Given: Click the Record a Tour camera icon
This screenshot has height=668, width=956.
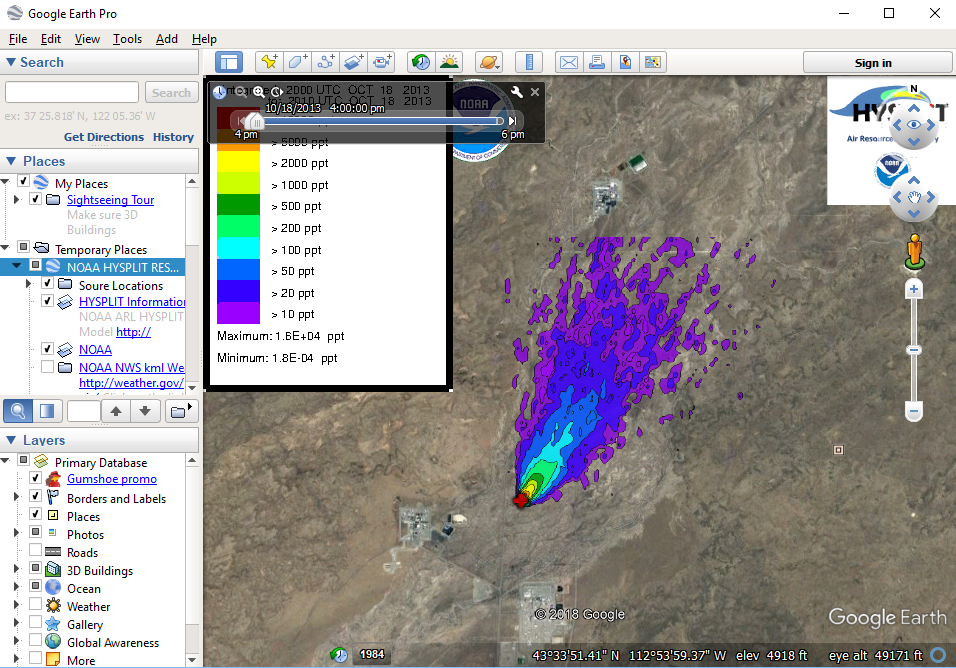Looking at the screenshot, I should pyautogui.click(x=383, y=62).
